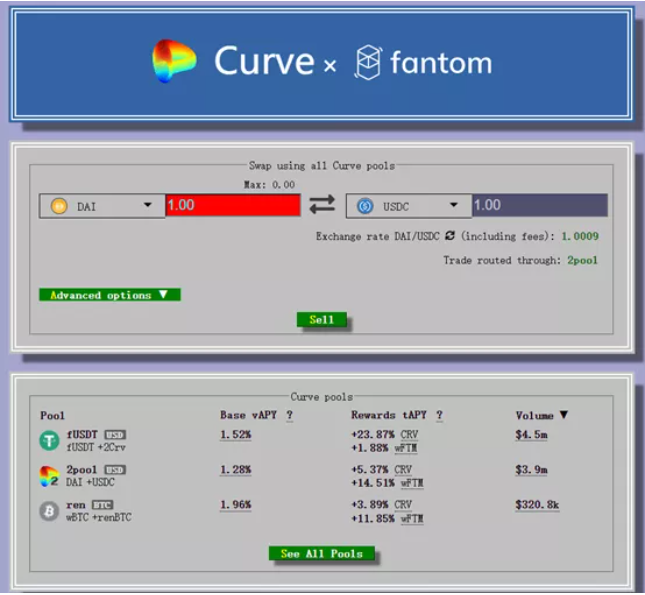Open the DAI token dropdown

147,206
